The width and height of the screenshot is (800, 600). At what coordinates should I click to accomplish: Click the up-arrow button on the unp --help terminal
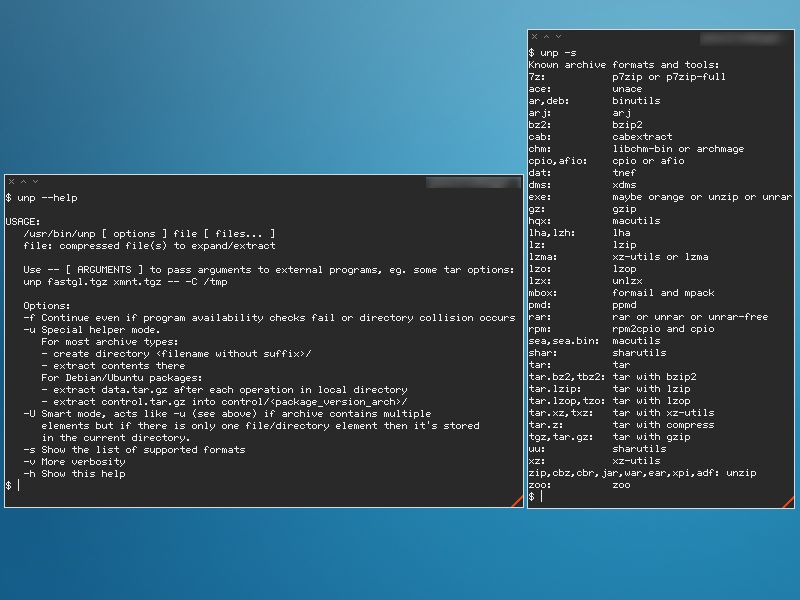23,182
